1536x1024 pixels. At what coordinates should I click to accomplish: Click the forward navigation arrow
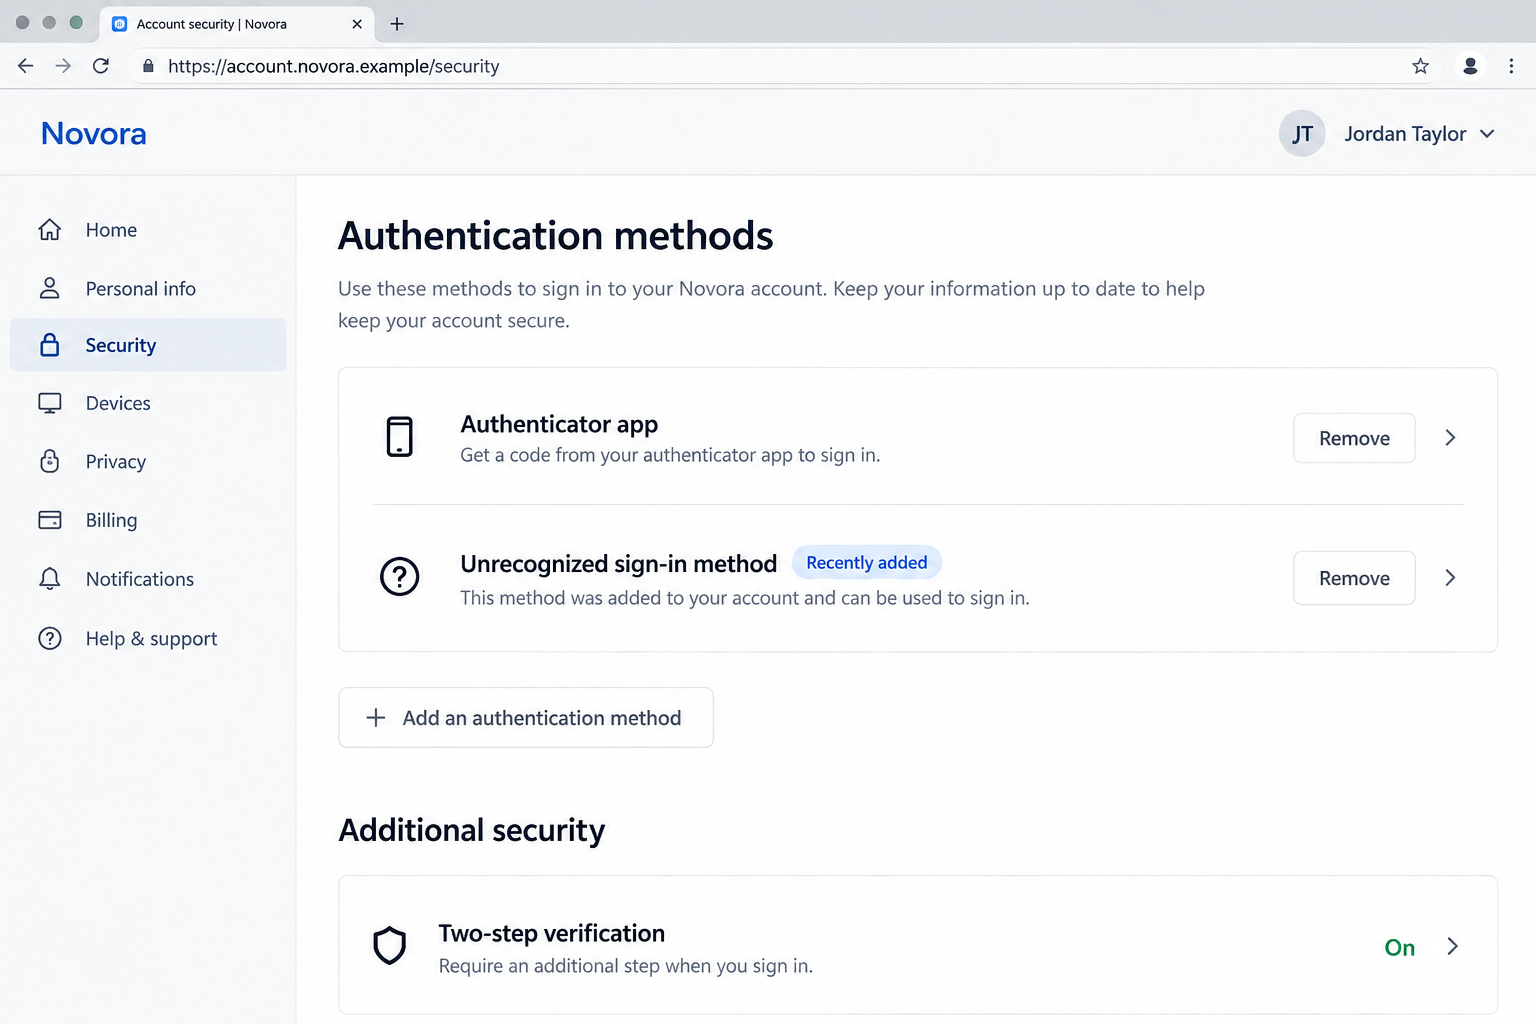(x=63, y=66)
